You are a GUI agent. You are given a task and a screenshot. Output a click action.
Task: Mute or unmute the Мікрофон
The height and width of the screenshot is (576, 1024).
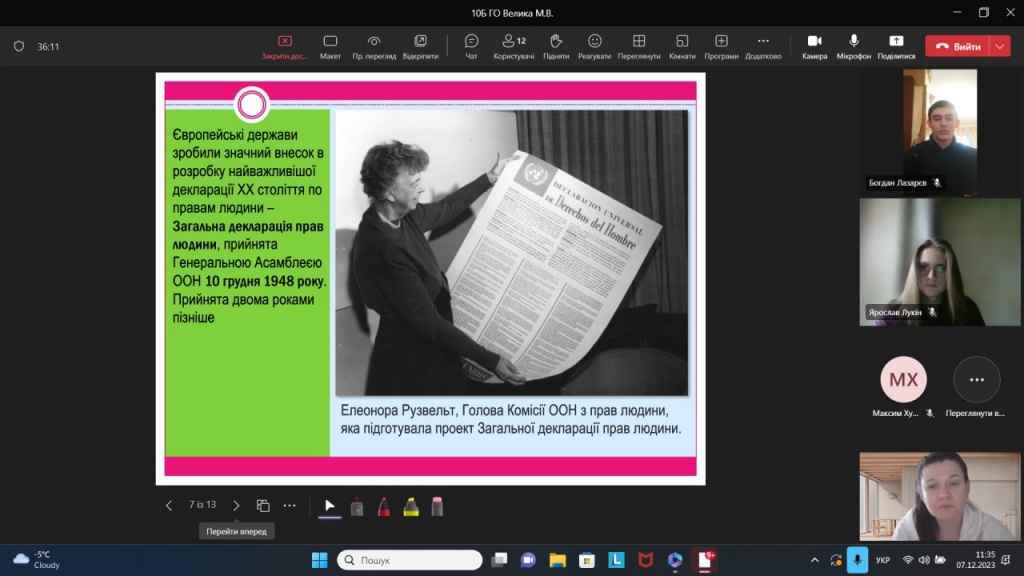(x=854, y=46)
